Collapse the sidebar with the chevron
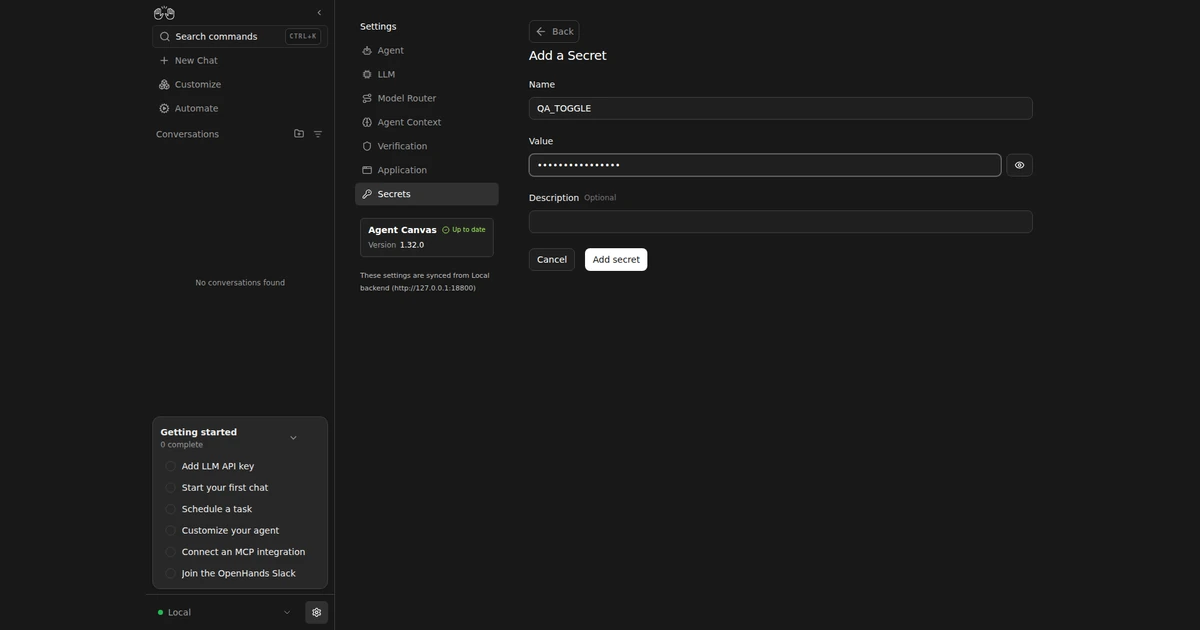The image size is (1200, 630). 319,13
